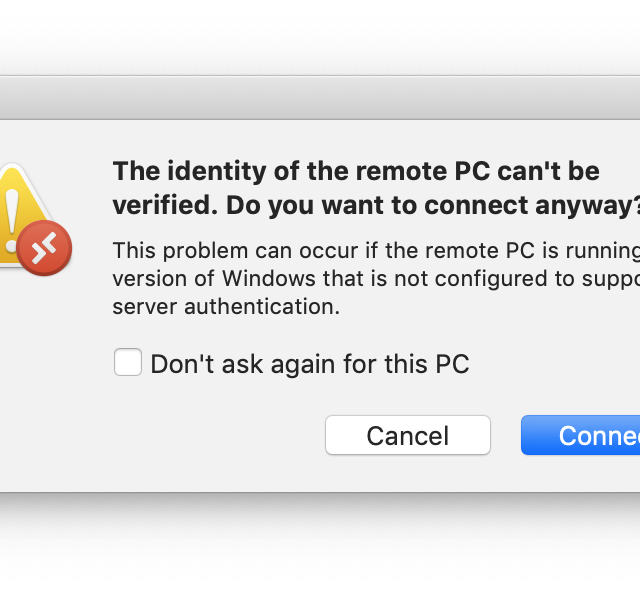
Task: Enable the "Don't ask again" checkbox
Action: point(128,362)
